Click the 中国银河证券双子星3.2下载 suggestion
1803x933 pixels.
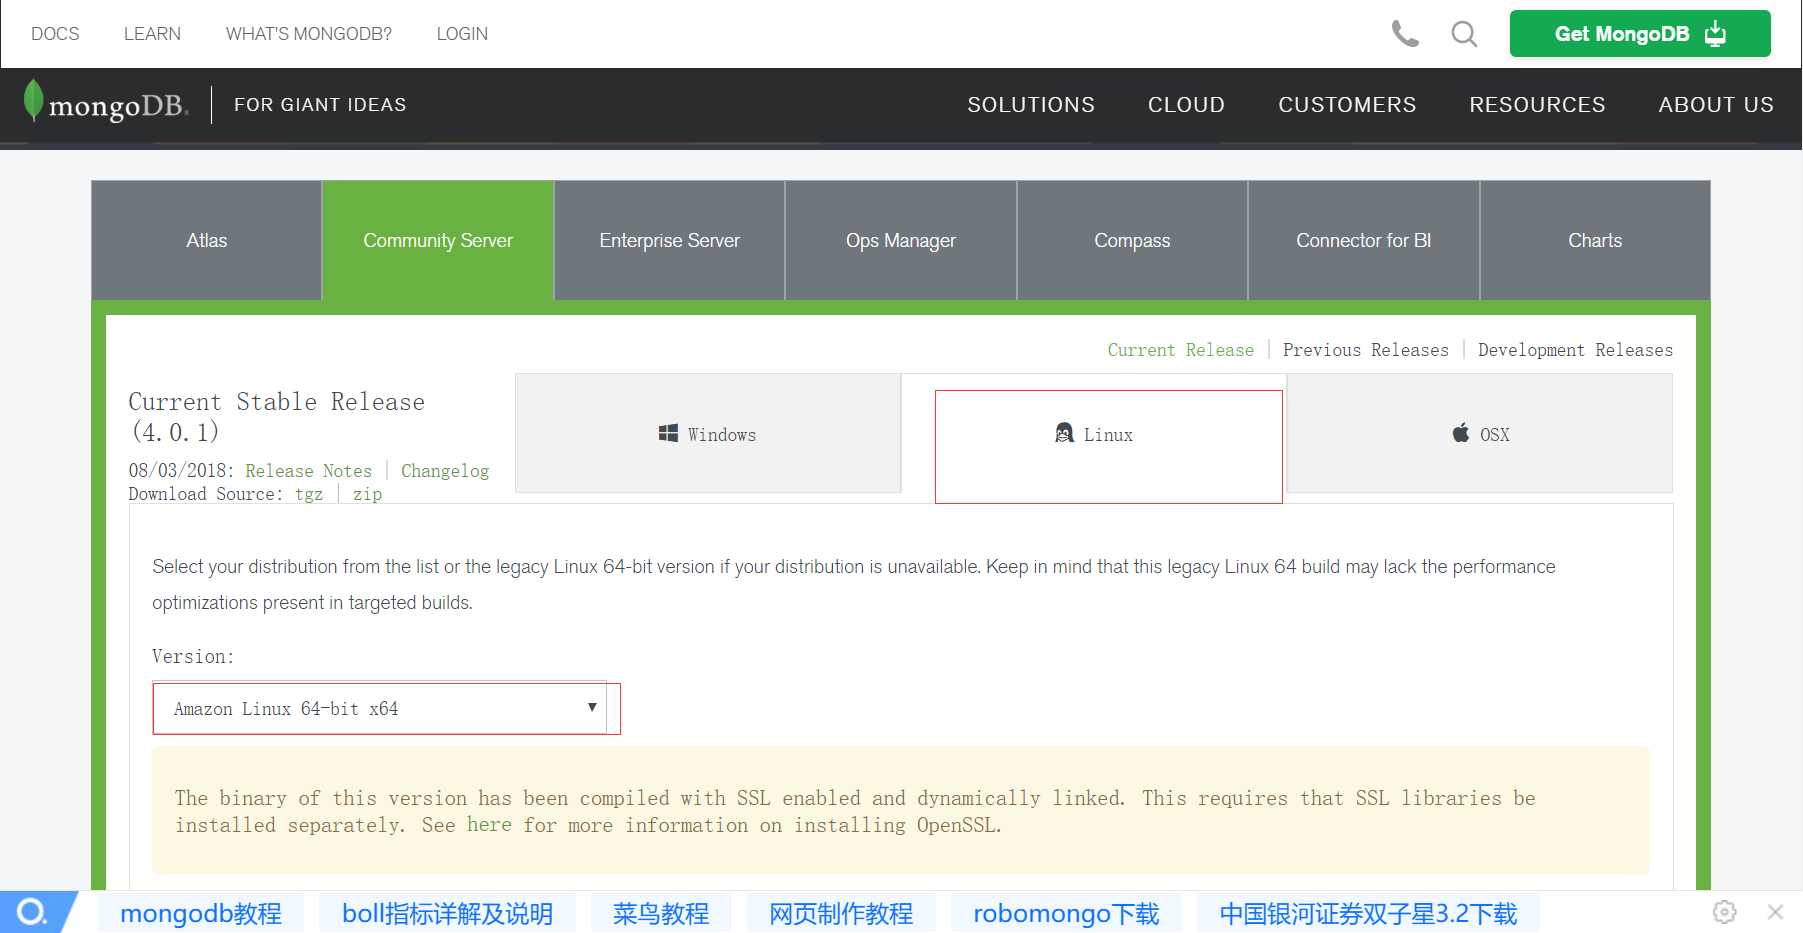[x=1368, y=913]
